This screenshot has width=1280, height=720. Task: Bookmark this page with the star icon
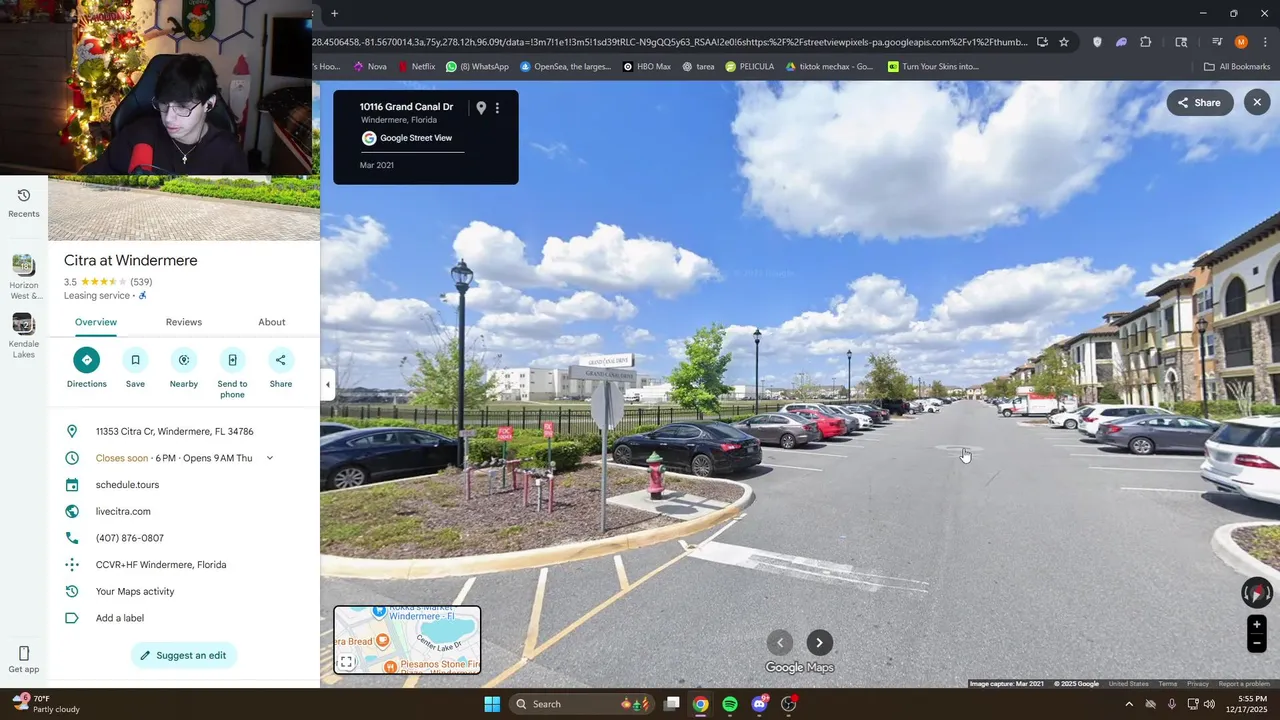(1064, 42)
